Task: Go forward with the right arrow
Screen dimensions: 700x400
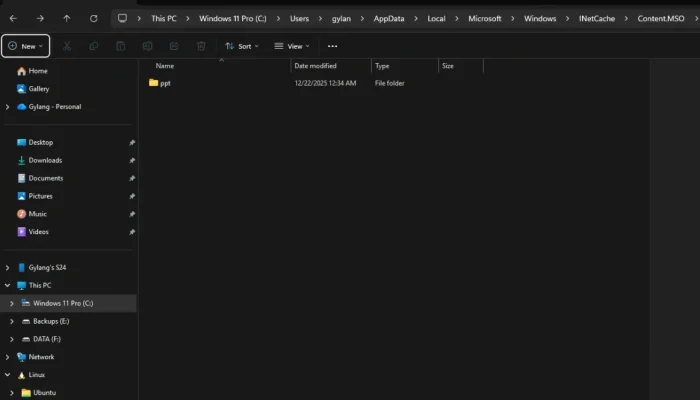Action: pyautogui.click(x=40, y=18)
